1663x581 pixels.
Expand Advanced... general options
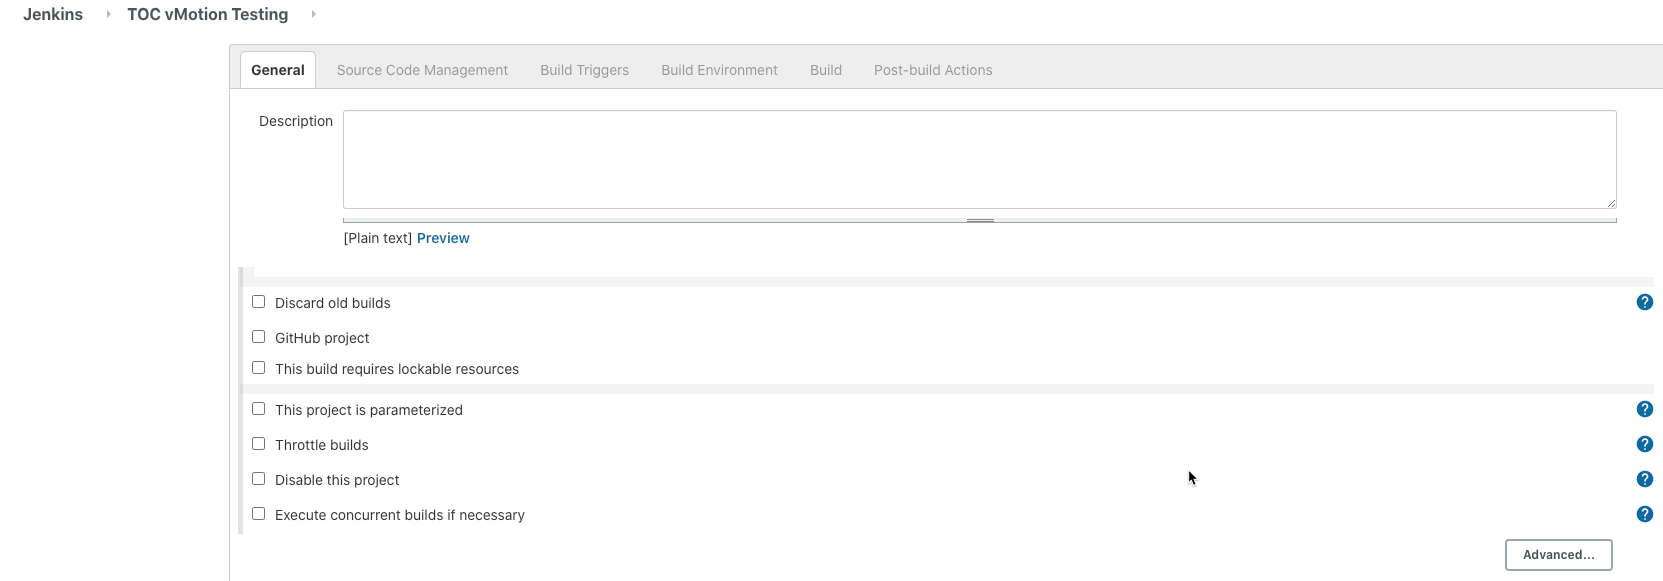coord(1558,555)
